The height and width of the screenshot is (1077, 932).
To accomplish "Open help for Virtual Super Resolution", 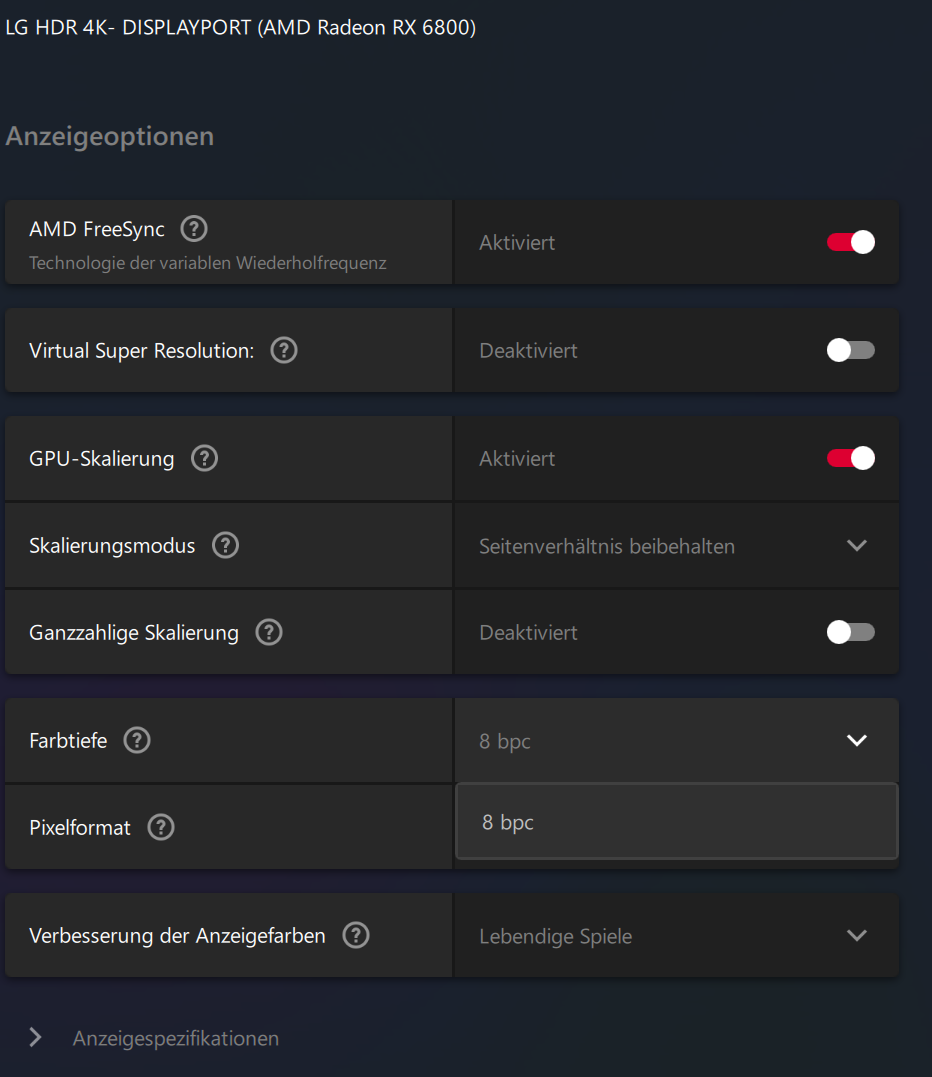I will 284,350.
